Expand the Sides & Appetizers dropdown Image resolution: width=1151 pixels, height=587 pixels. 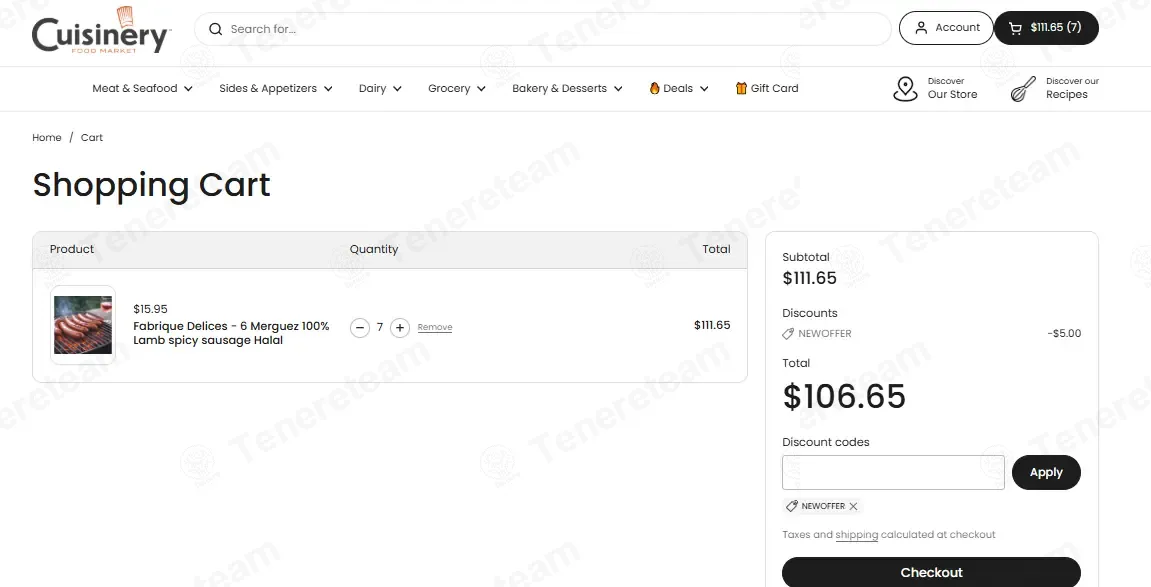tap(276, 89)
